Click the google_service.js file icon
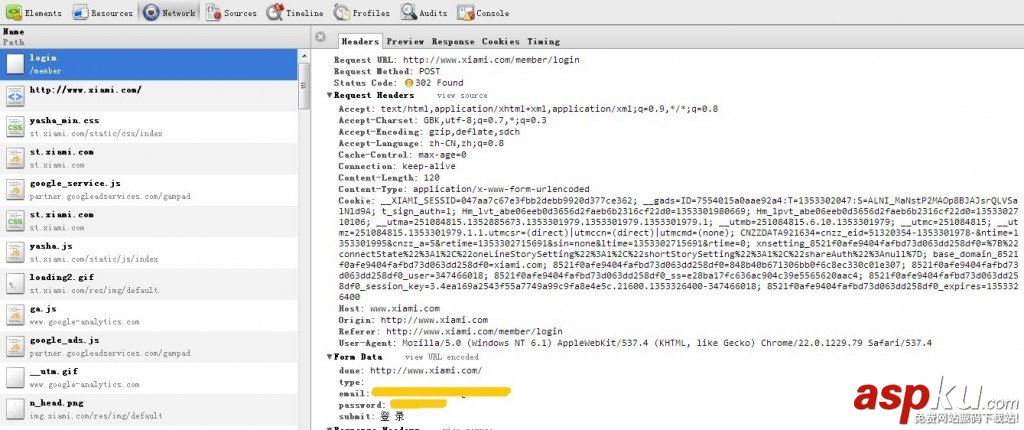 [x=15, y=190]
